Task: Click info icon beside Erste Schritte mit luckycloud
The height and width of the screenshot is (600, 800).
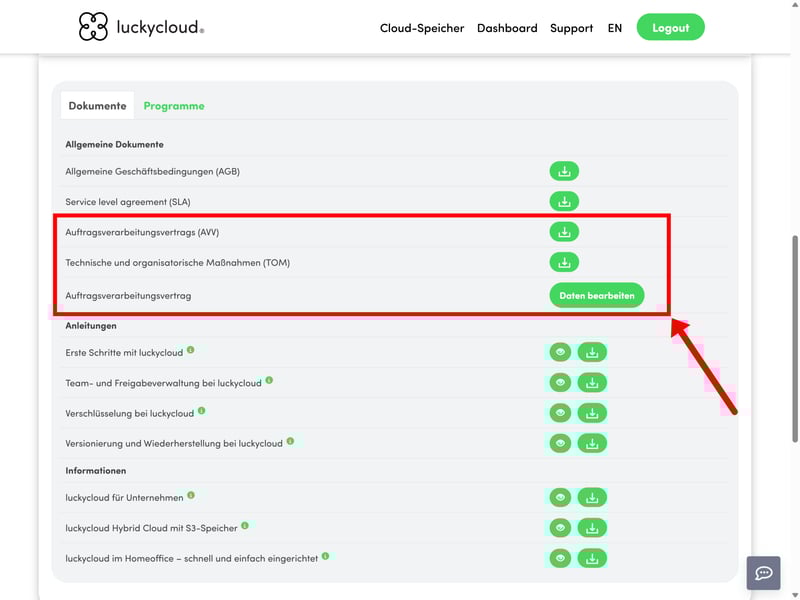Action: [190, 350]
